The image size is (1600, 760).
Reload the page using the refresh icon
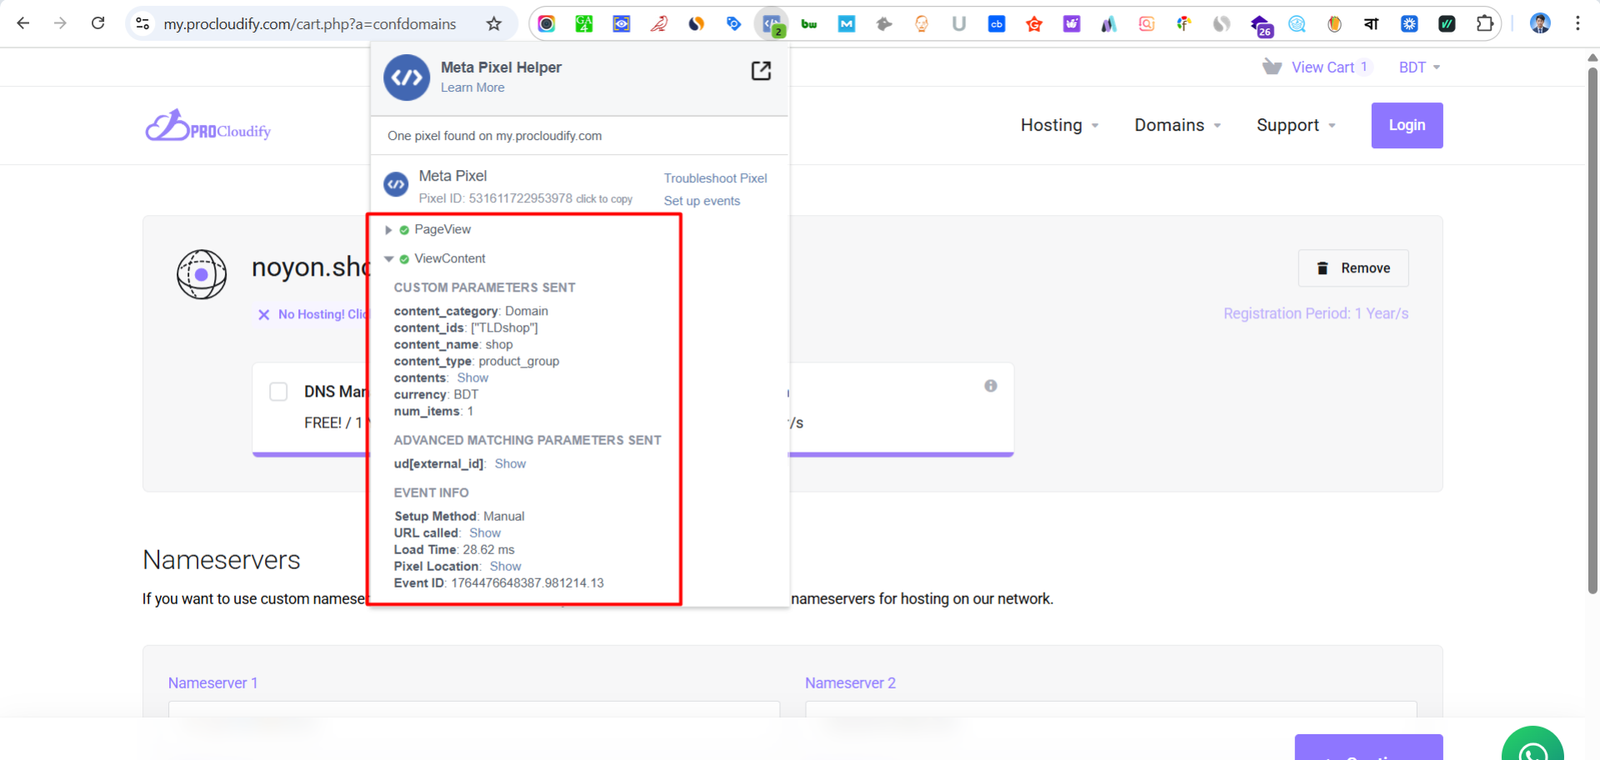click(98, 24)
